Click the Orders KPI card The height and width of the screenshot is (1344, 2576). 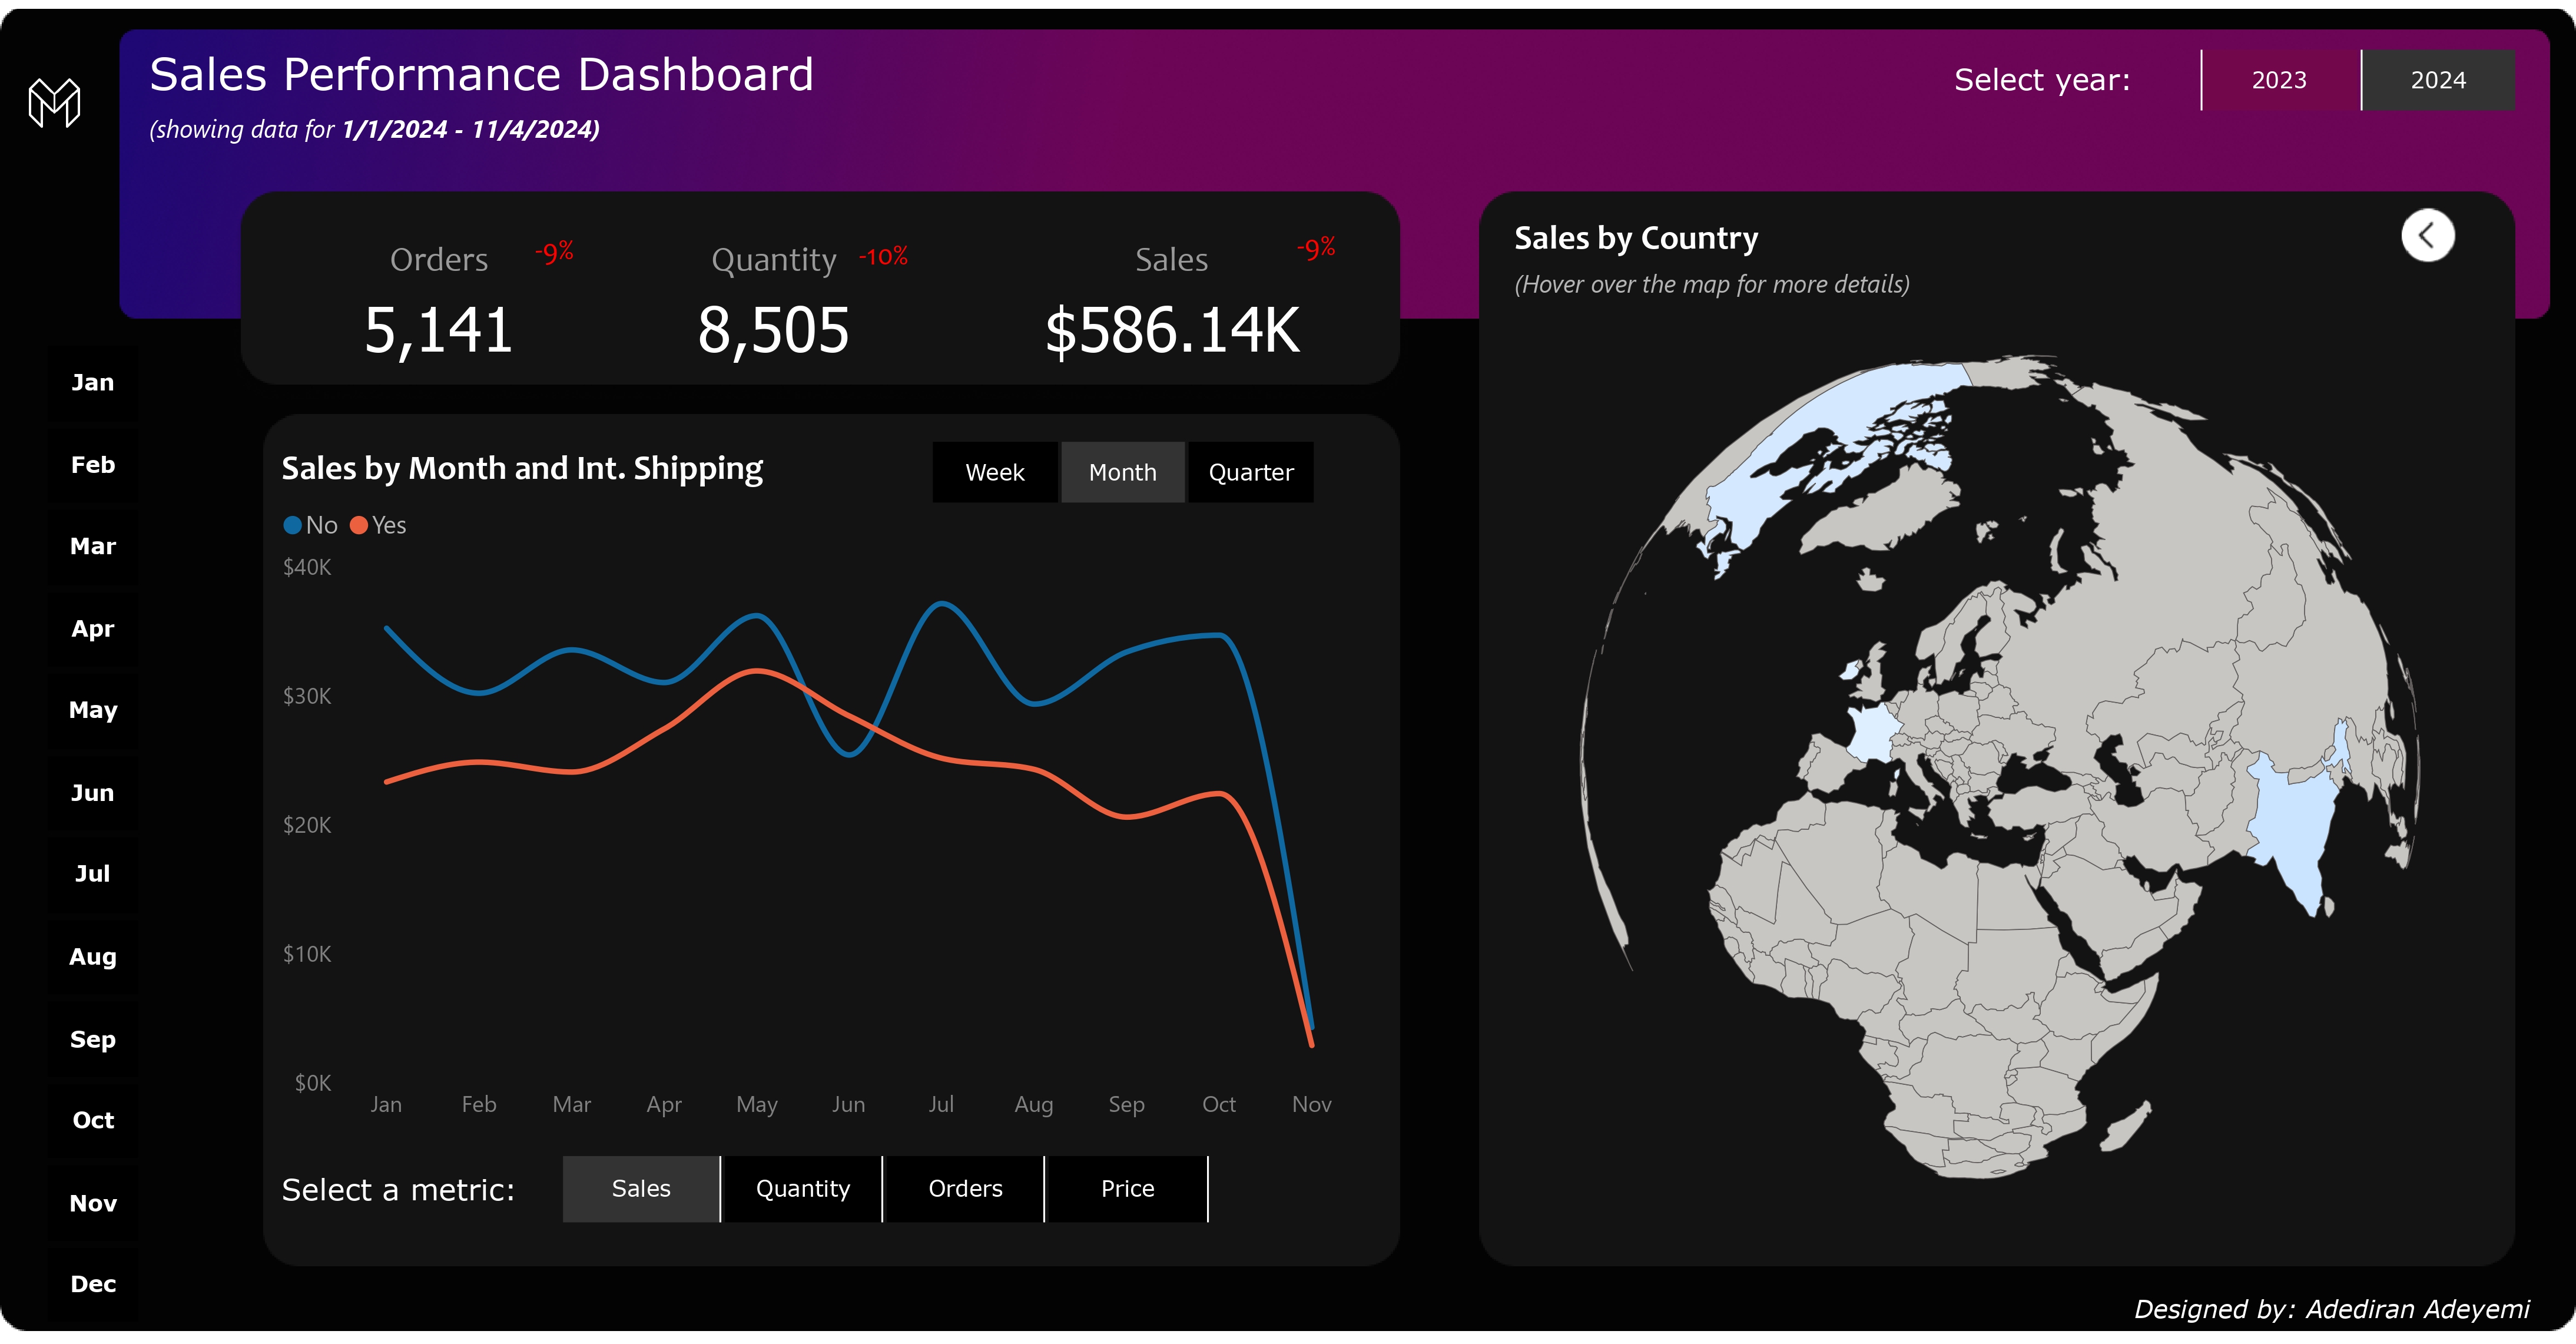(x=438, y=300)
